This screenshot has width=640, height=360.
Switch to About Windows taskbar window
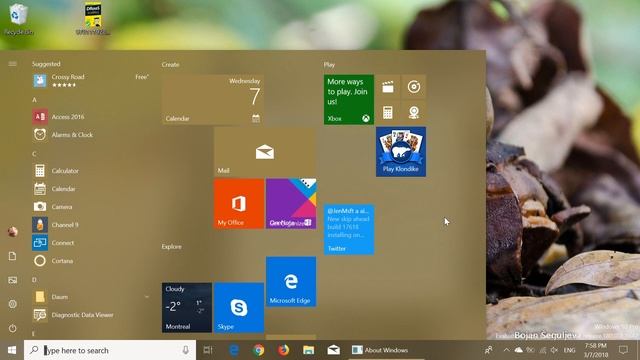386,350
